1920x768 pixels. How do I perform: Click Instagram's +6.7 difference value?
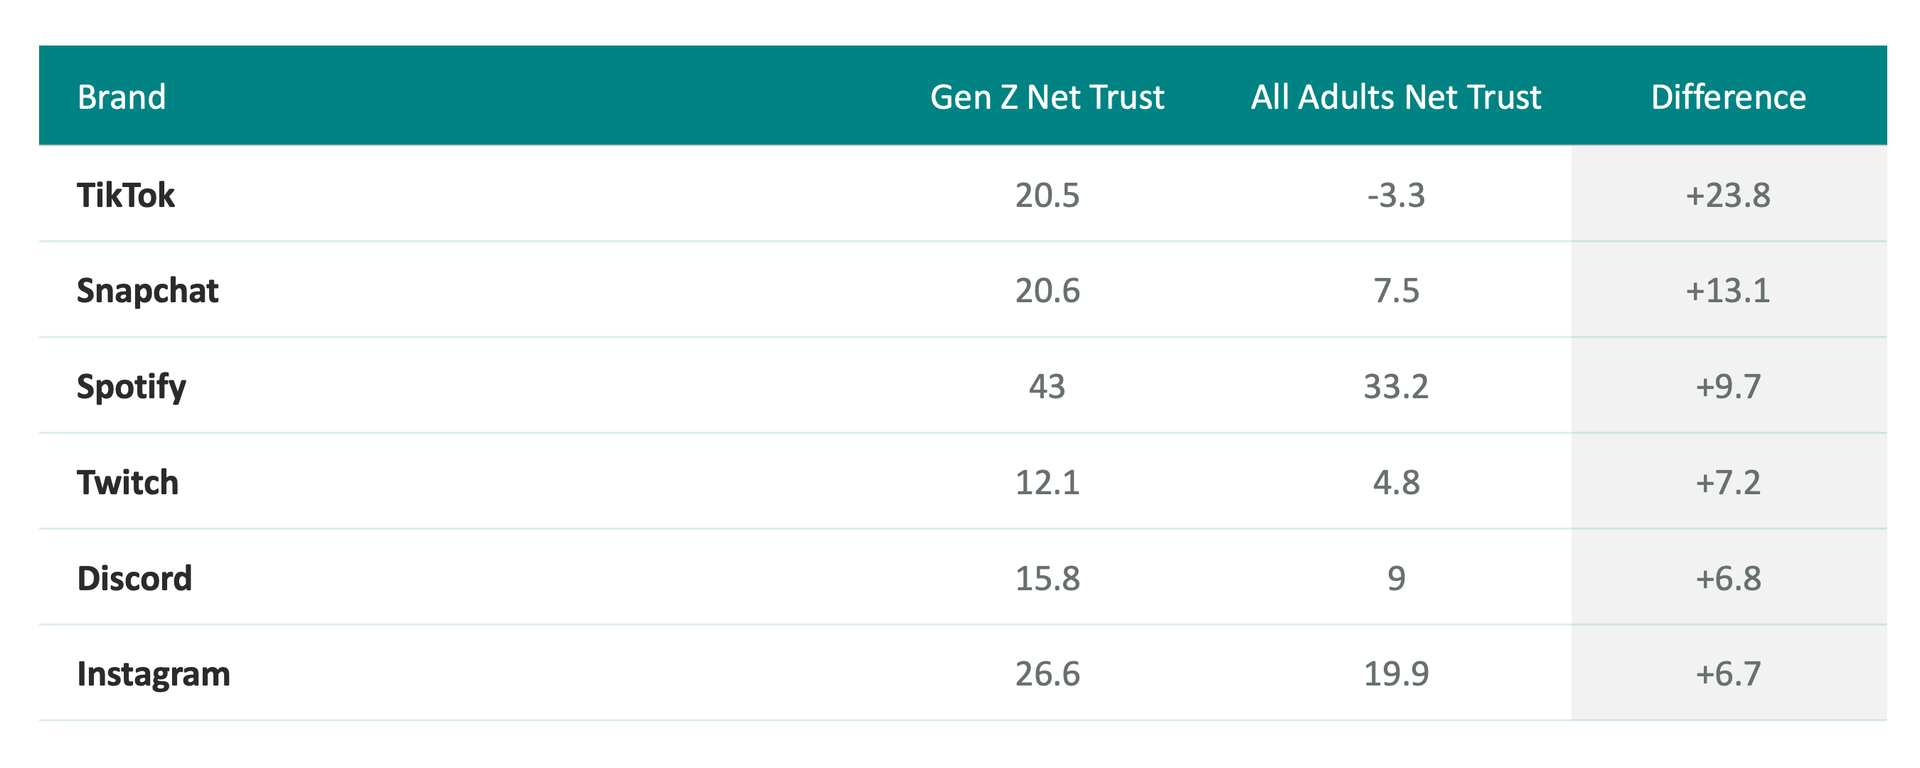[1728, 674]
